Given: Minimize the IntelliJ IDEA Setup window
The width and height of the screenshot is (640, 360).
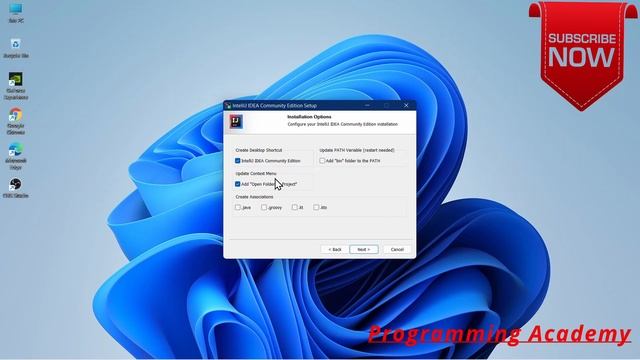Looking at the screenshot, I should coord(367,105).
